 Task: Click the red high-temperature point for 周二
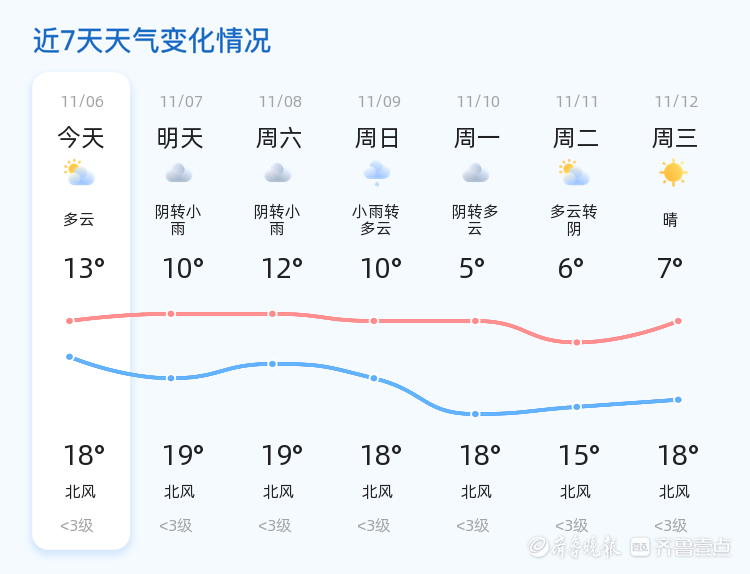click(577, 343)
